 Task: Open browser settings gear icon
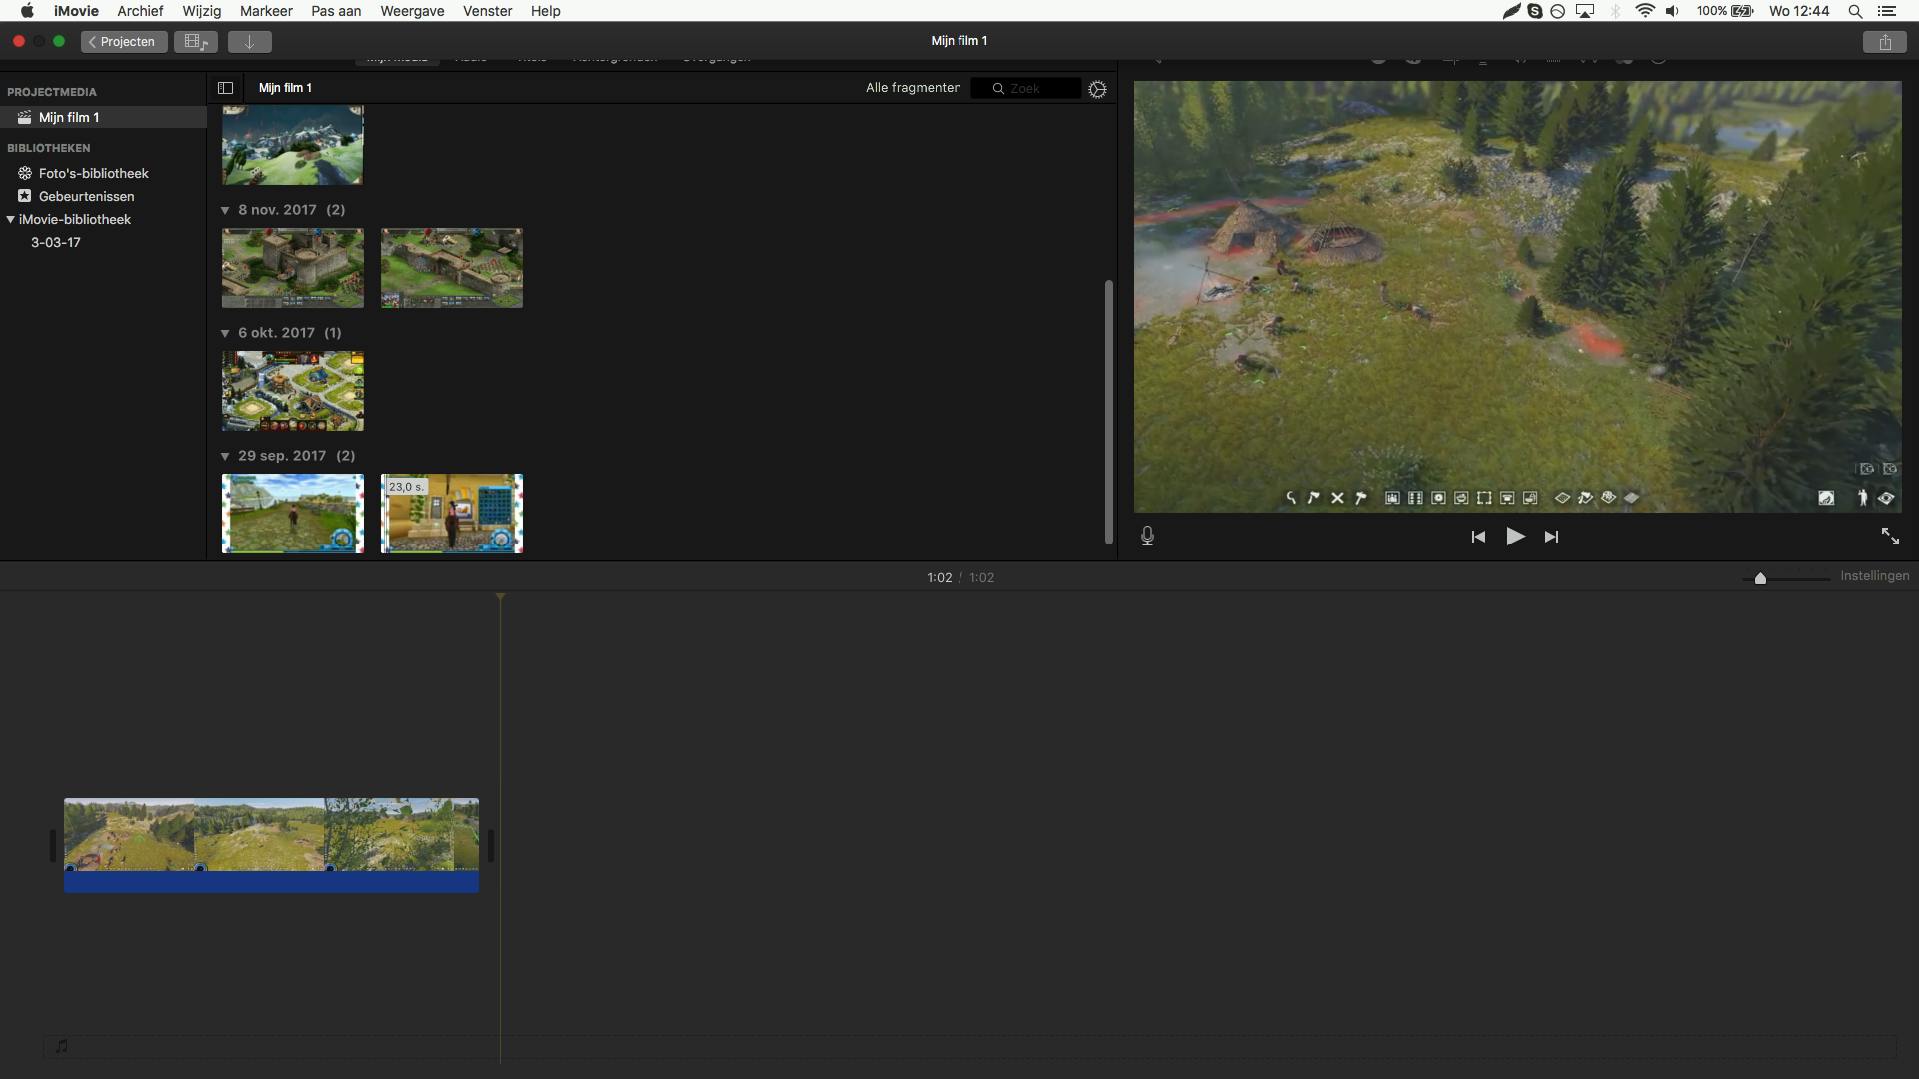click(1097, 89)
